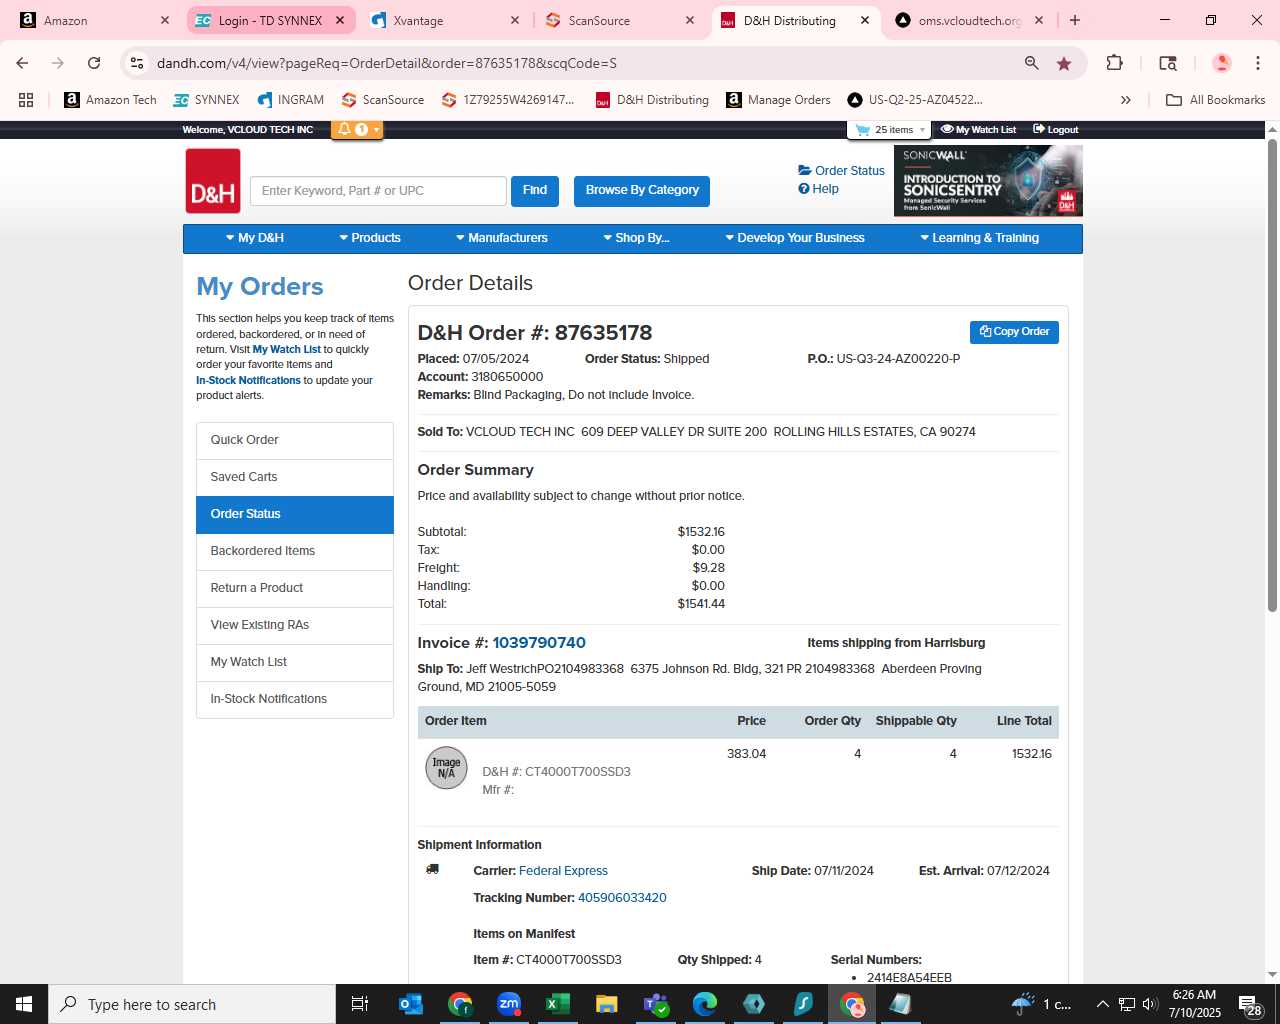The width and height of the screenshot is (1280, 1024).
Task: Open Manage Orders bookmark
Action: pos(779,100)
